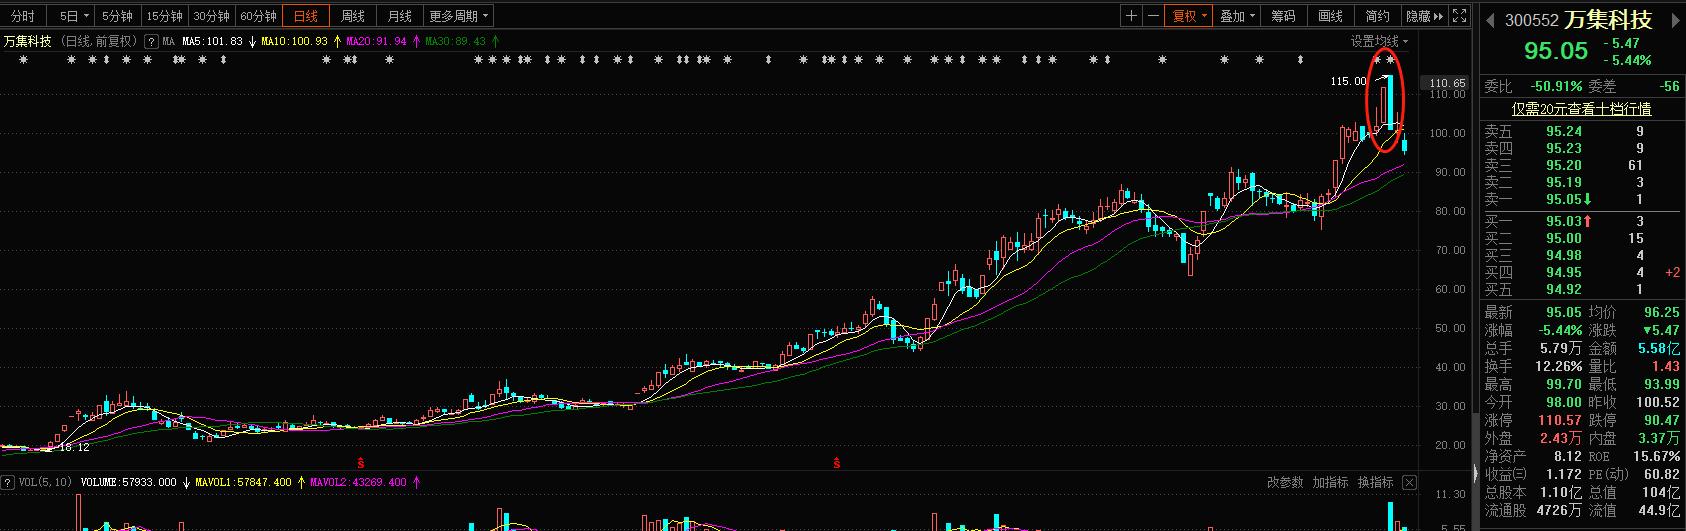Click the MA20:91.94 label

(376, 42)
